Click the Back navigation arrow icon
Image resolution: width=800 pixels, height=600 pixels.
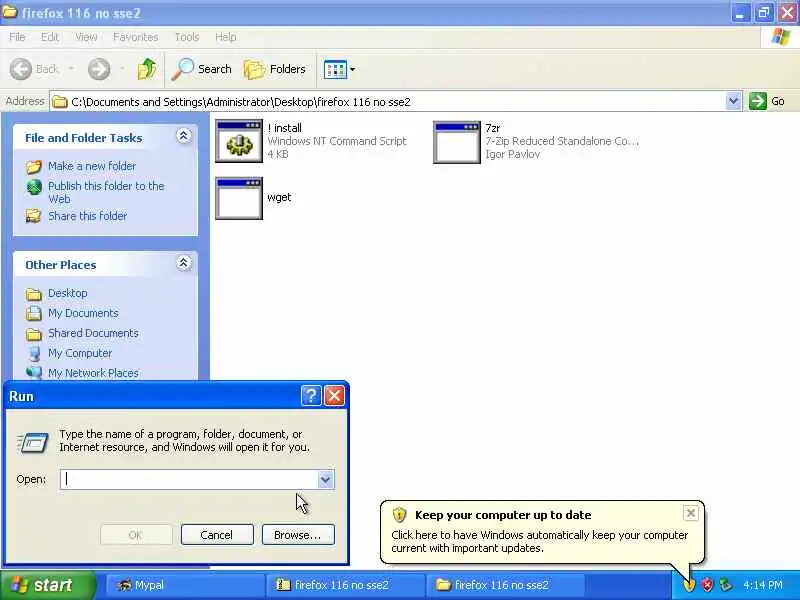pyautogui.click(x=21, y=69)
